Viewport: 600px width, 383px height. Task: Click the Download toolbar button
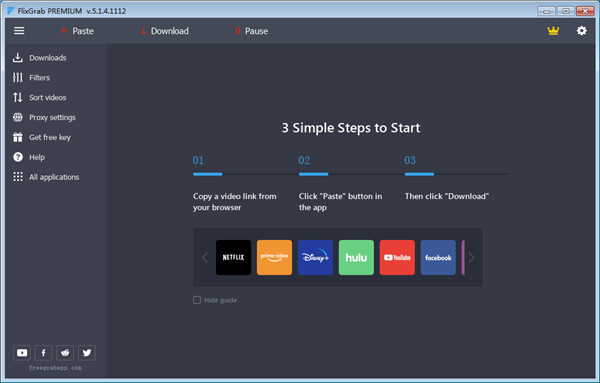point(165,31)
